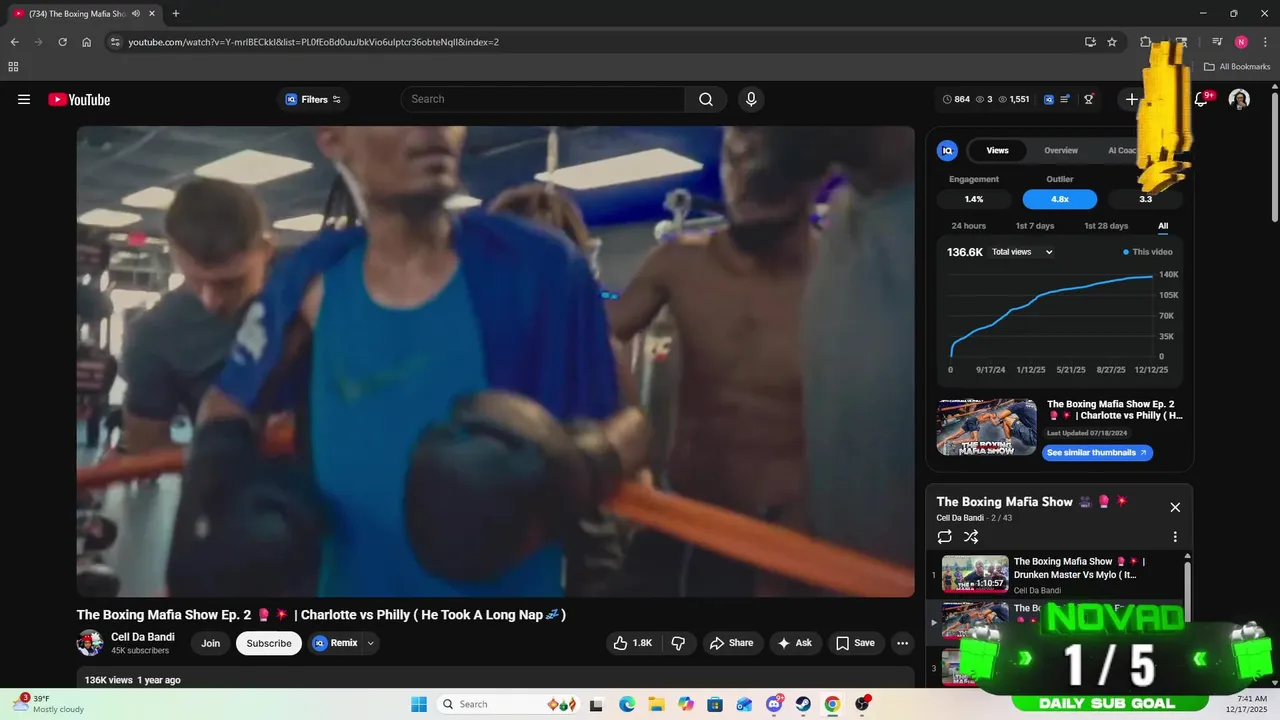
Task: Toggle loop playlist
Action: click(x=944, y=537)
